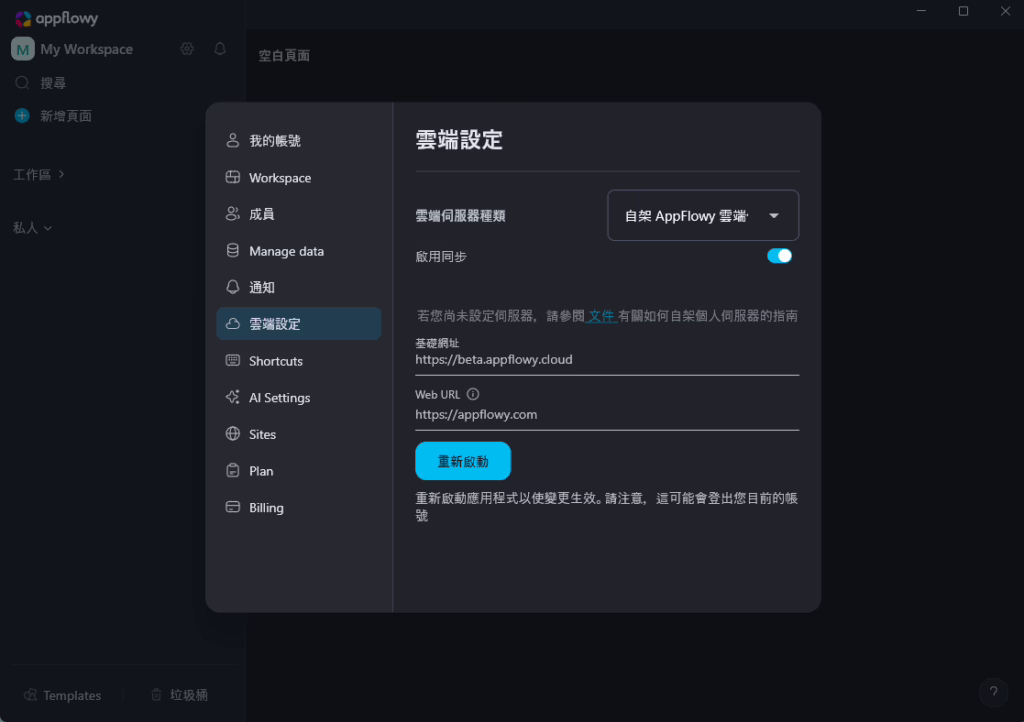1024x722 pixels.
Task: Open the Plan settings page
Action: click(x=298, y=471)
